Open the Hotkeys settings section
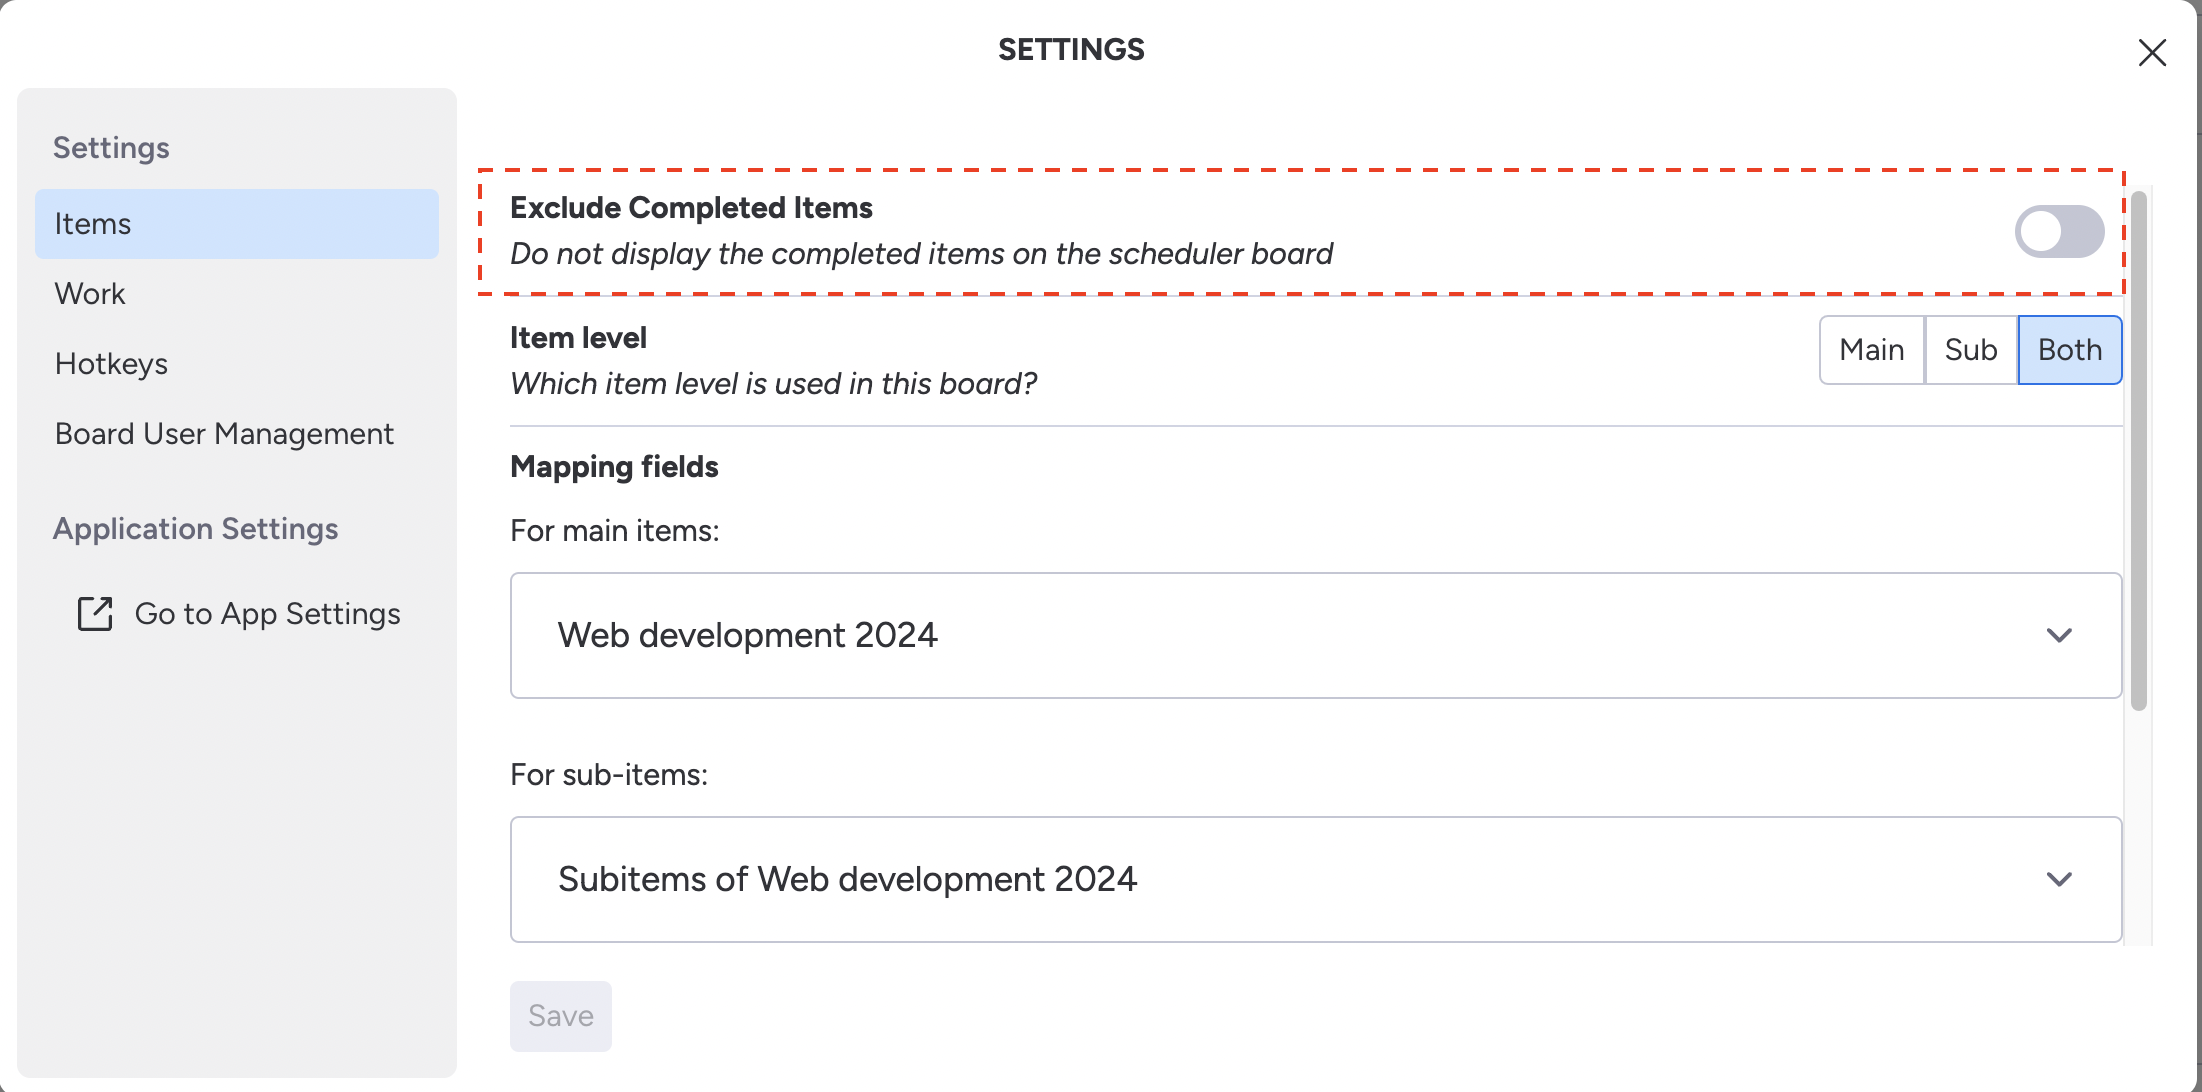Screen dimensions: 2202x1092 111,364
